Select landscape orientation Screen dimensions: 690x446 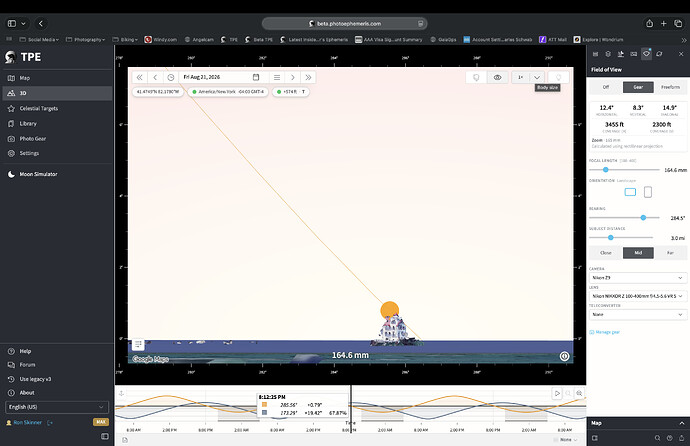(x=630, y=192)
